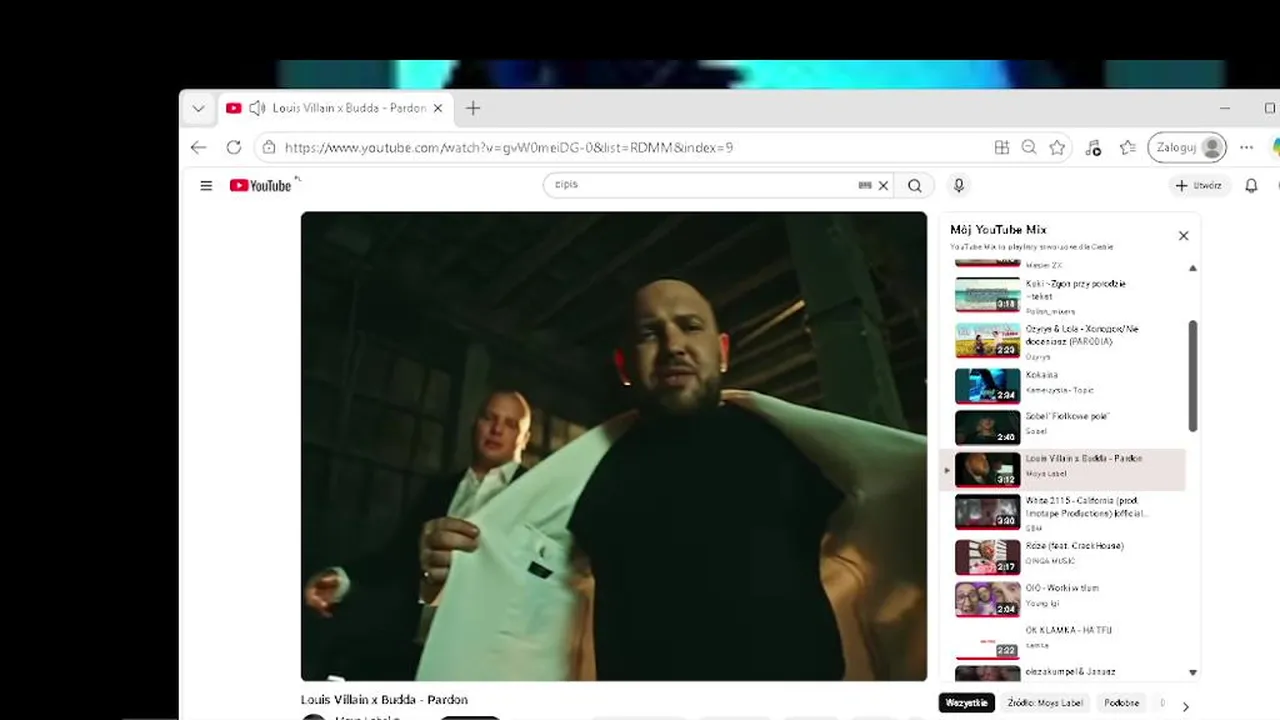Select current Louis Villain x Budda - Pardon entry
This screenshot has width=1280, height=720.
pos(1062,470)
